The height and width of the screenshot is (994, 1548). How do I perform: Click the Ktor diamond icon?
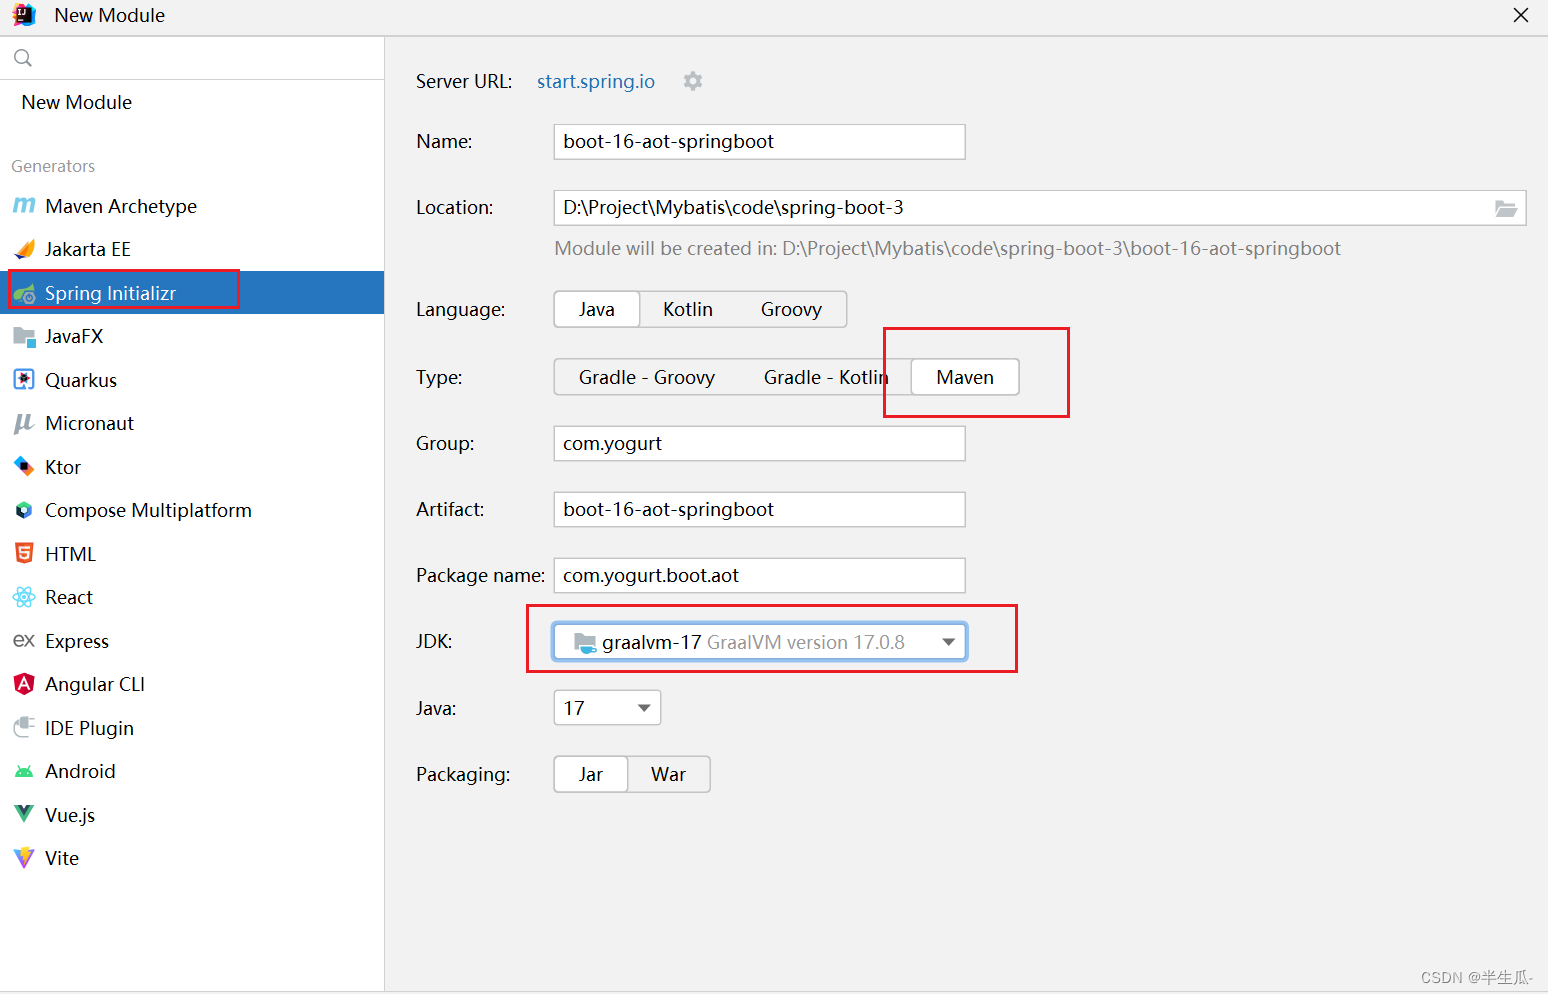[24, 467]
